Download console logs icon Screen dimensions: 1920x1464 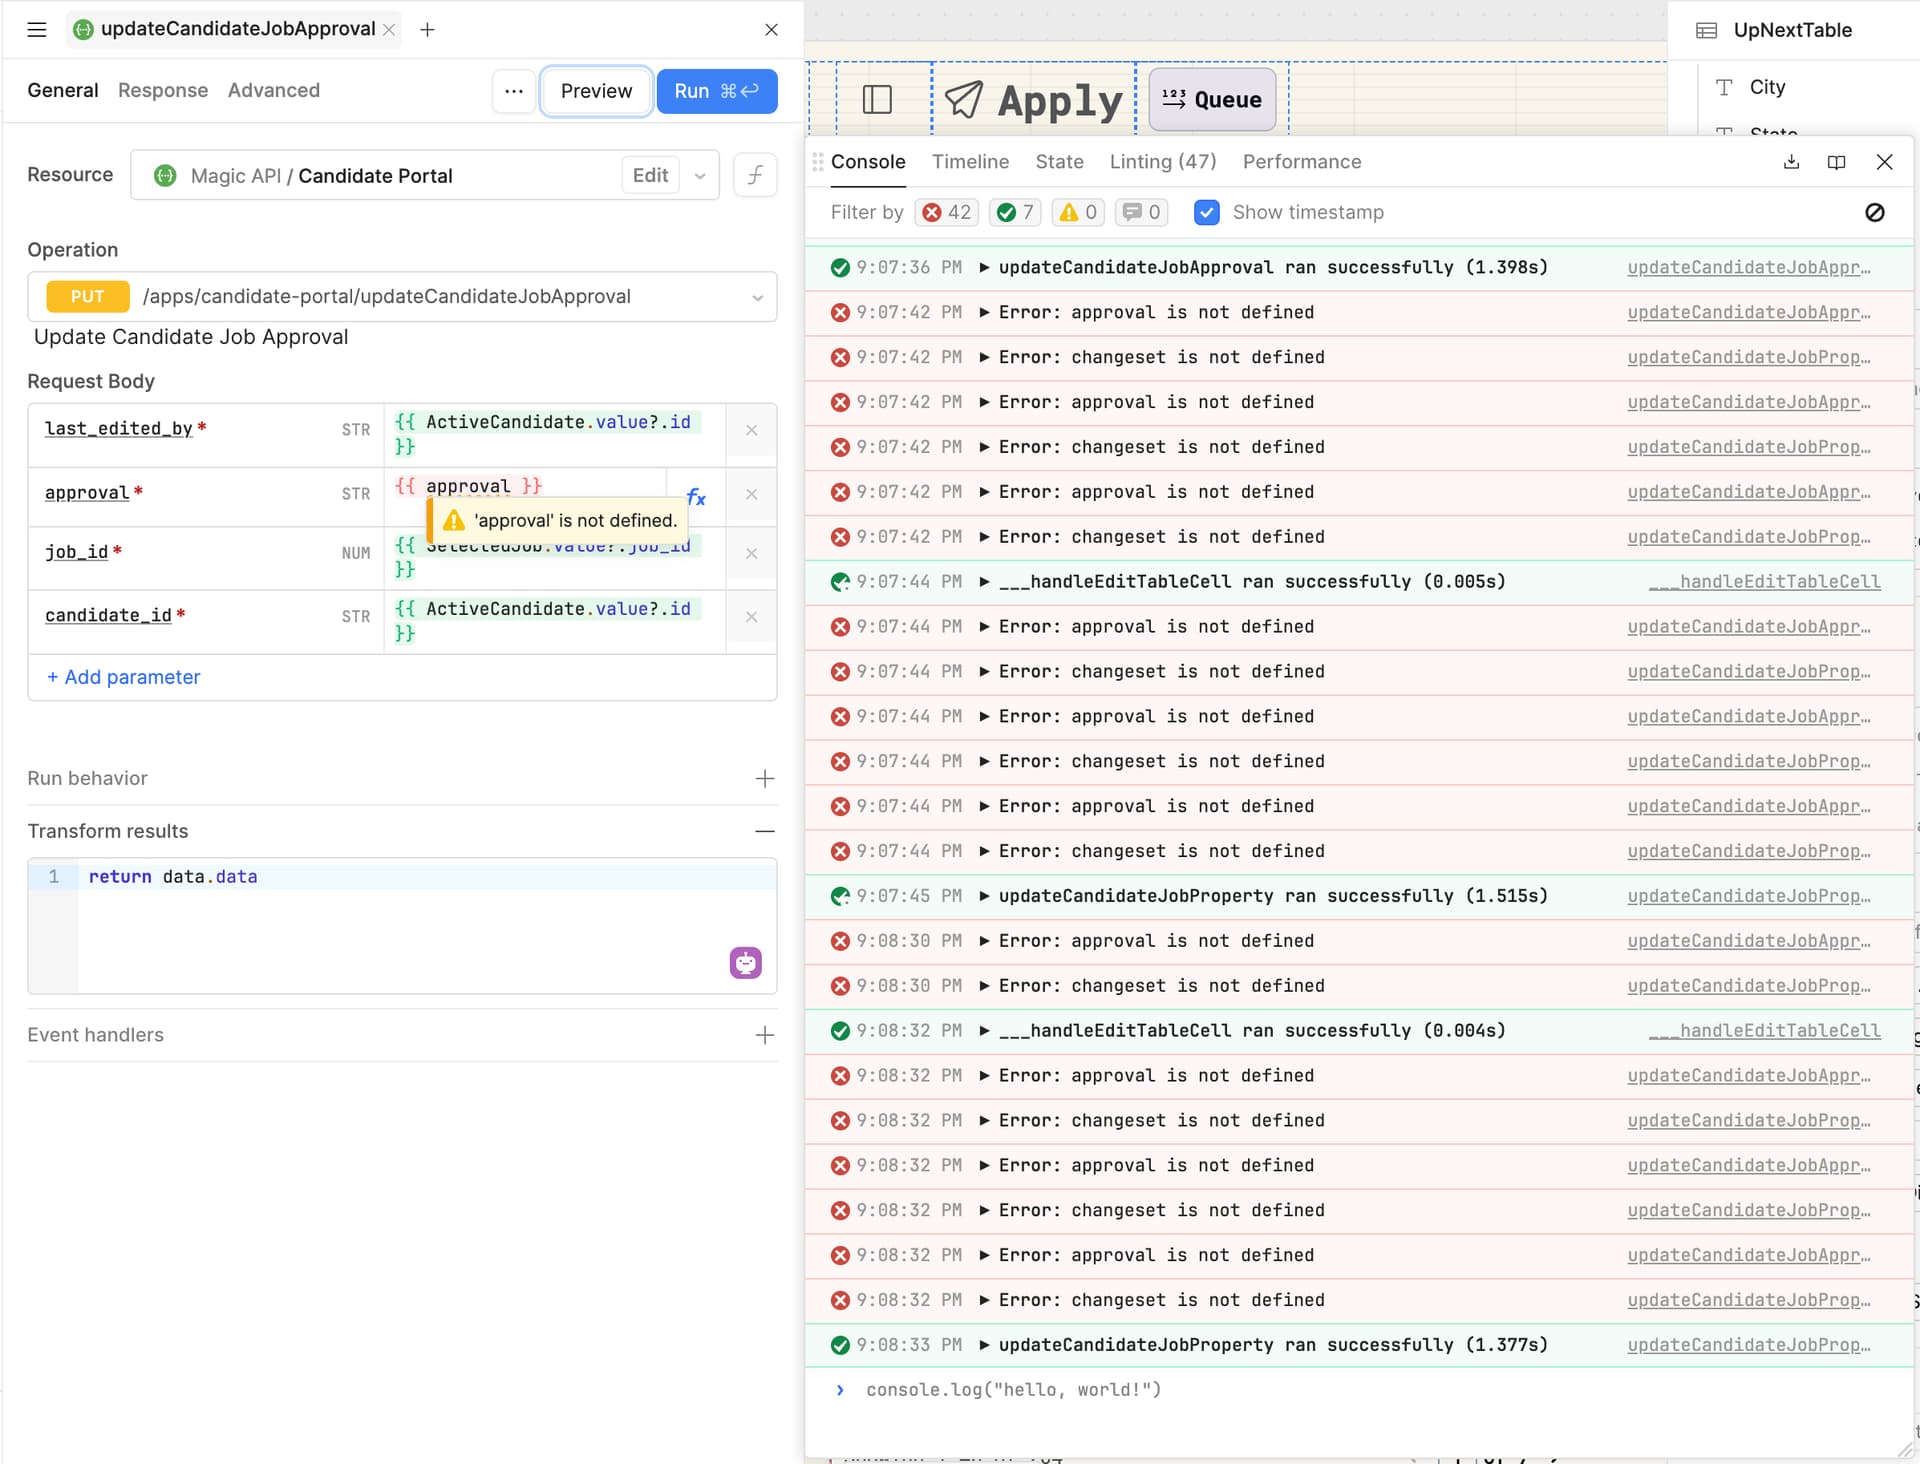(x=1792, y=162)
